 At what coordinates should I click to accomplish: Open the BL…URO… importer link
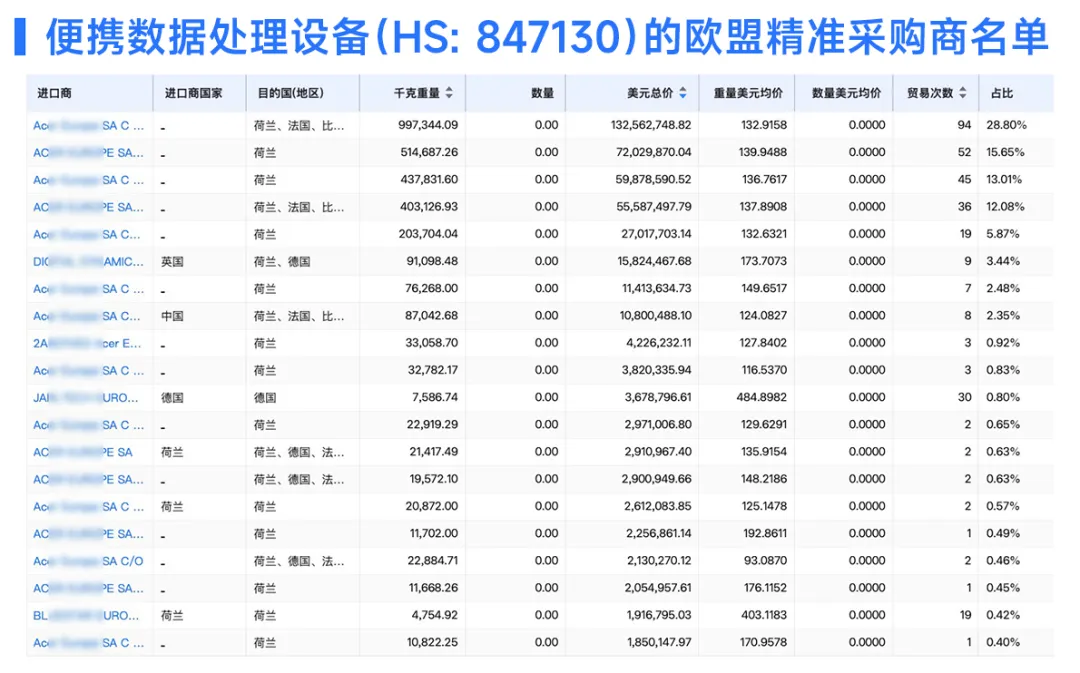coord(86,616)
